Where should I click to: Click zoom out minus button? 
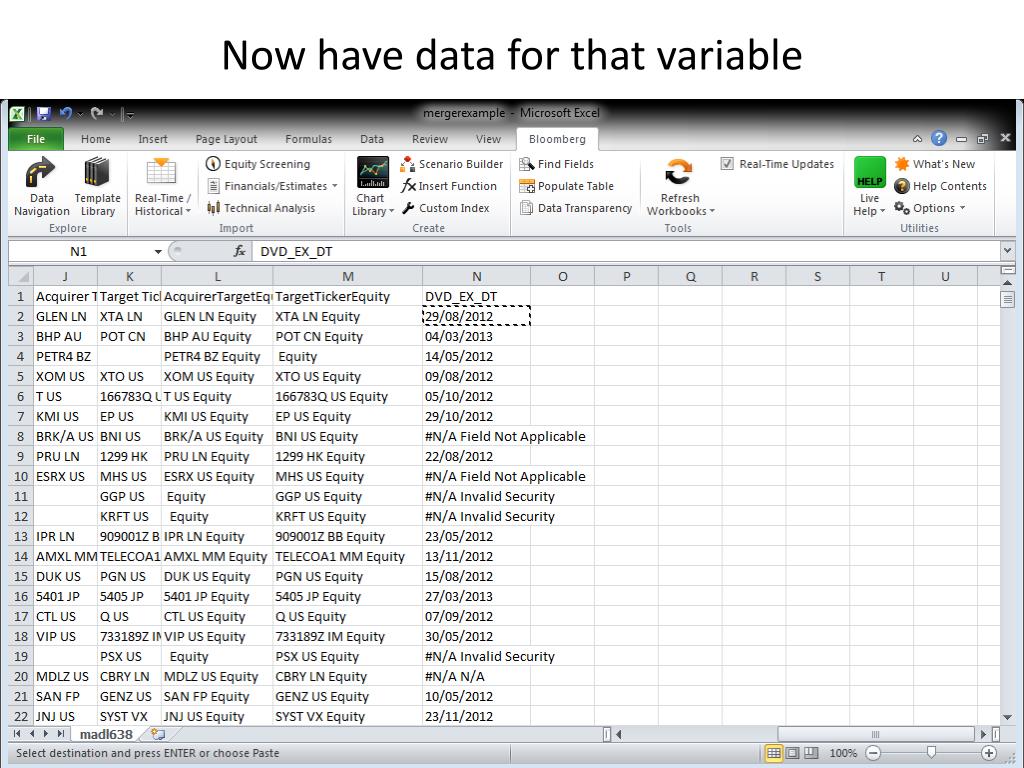point(873,753)
